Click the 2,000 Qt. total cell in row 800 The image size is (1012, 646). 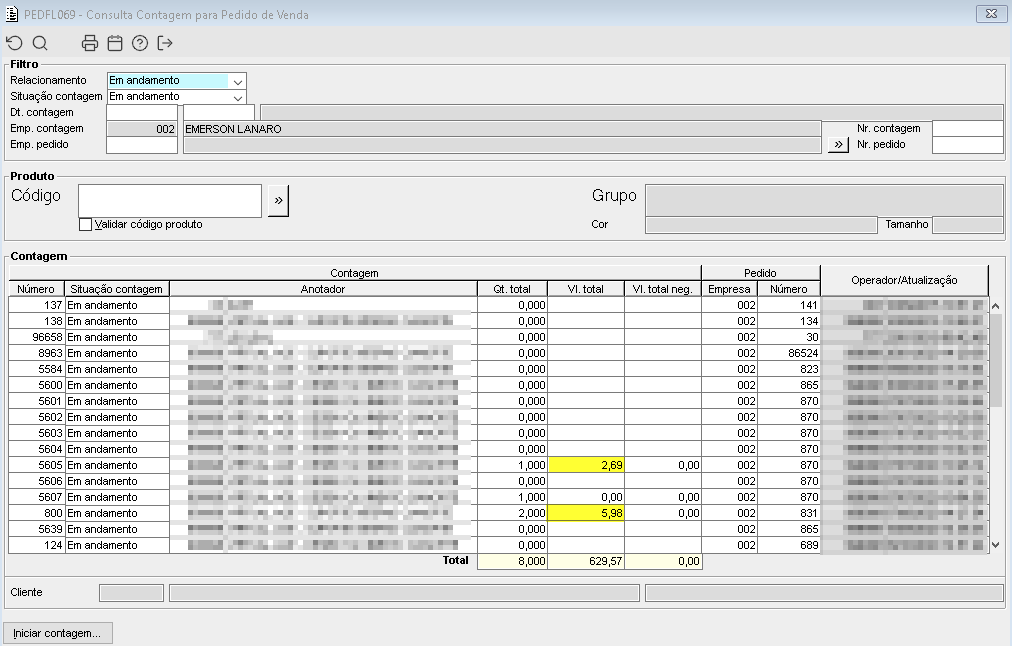coord(512,513)
